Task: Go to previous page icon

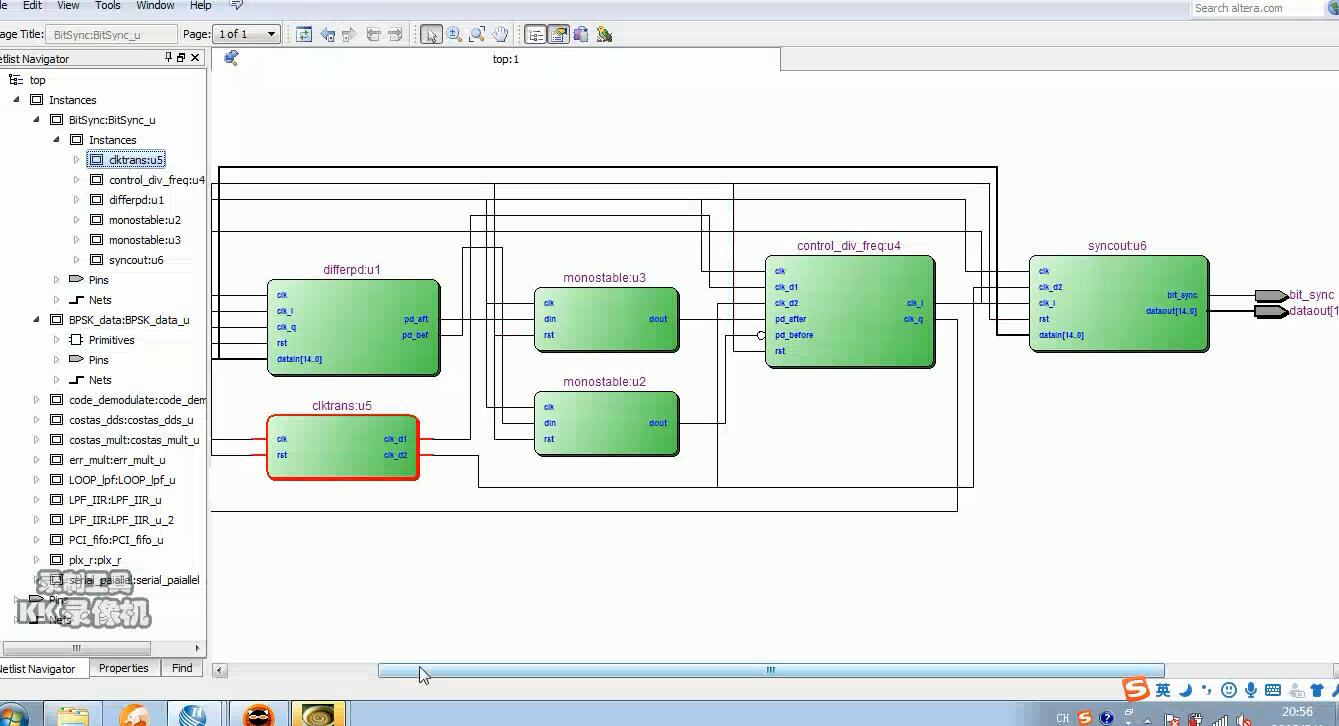Action: coord(373,34)
